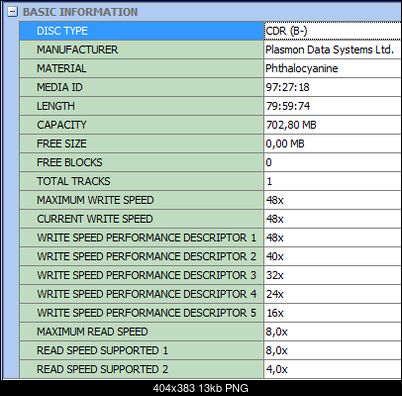Select the MAXIMUM READ SPEED label
The image size is (402, 396).
[92, 332]
